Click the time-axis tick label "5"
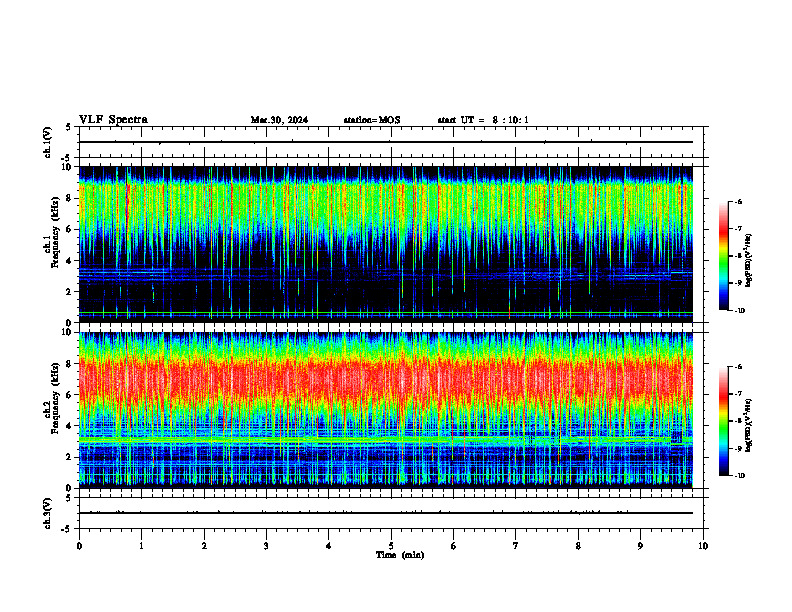 tap(391, 546)
